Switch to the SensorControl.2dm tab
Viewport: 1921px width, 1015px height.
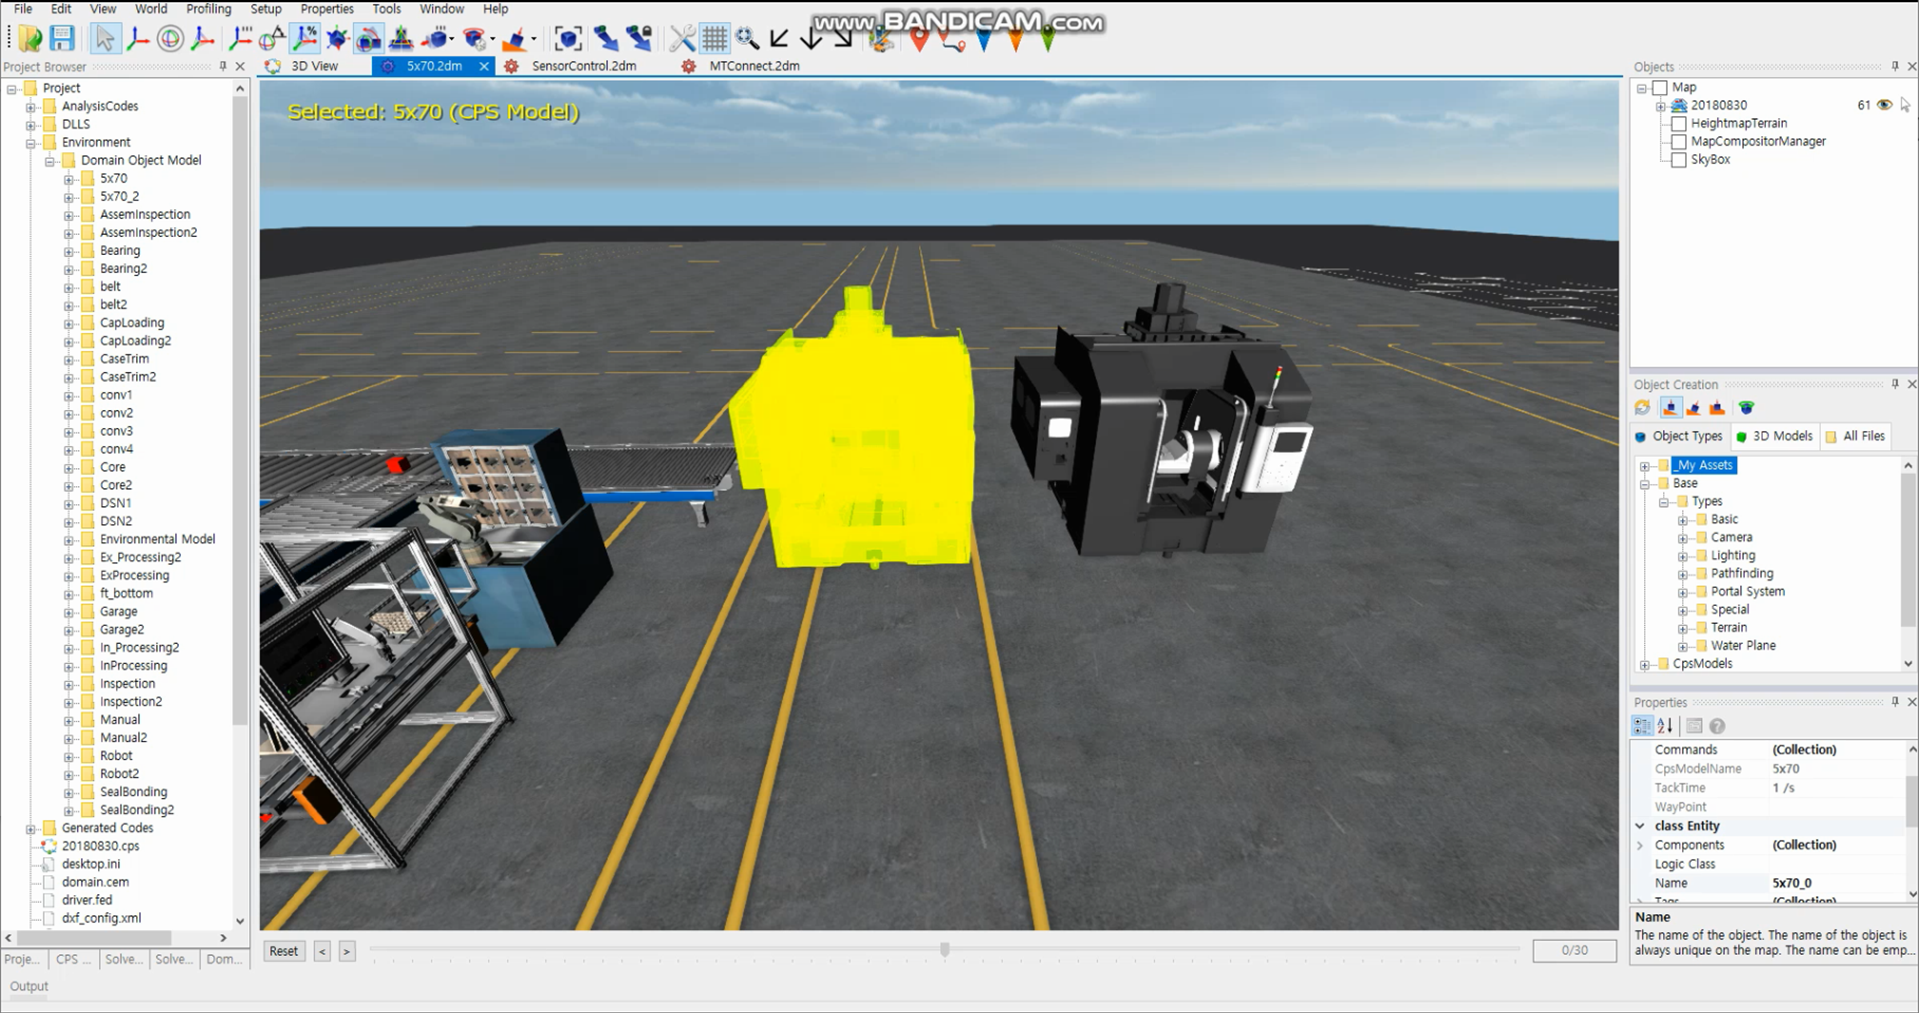pos(583,66)
